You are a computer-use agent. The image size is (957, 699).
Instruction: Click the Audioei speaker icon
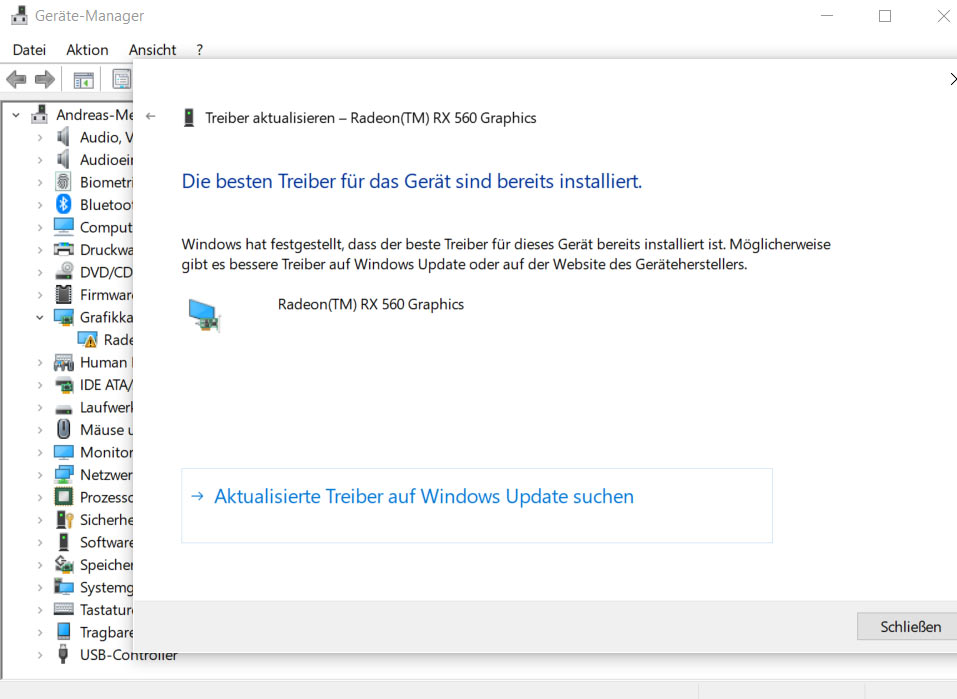click(63, 159)
